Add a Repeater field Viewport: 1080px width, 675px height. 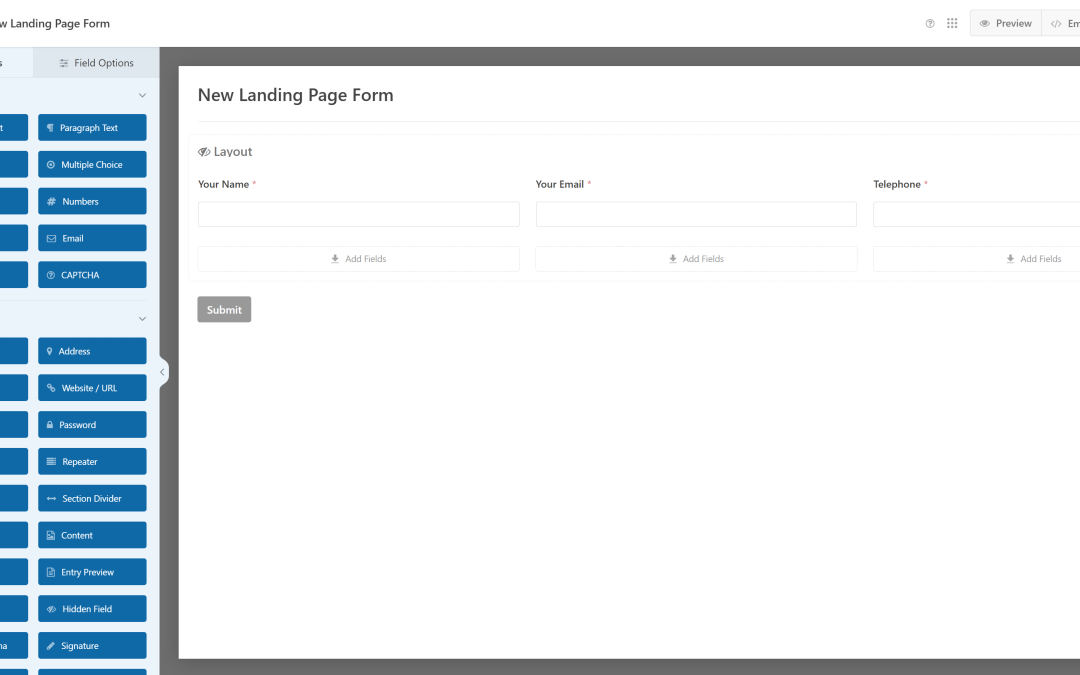click(92, 461)
